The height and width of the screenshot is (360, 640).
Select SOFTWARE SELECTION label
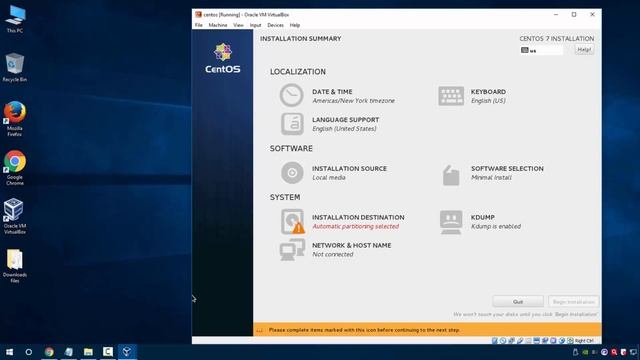[x=507, y=169]
